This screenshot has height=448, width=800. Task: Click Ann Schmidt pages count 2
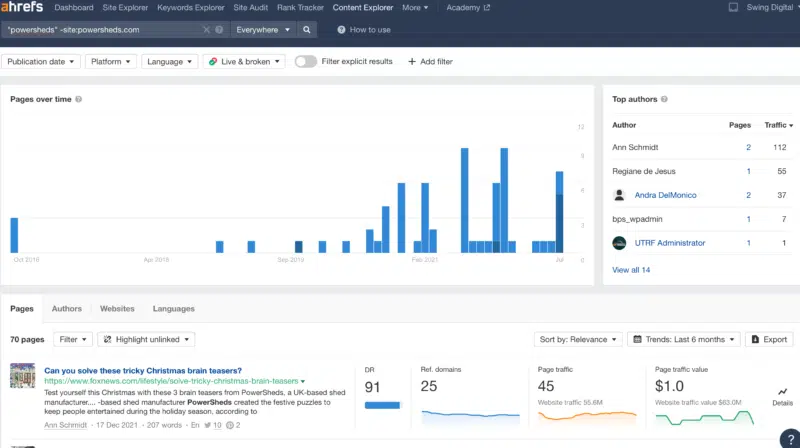tap(748, 147)
